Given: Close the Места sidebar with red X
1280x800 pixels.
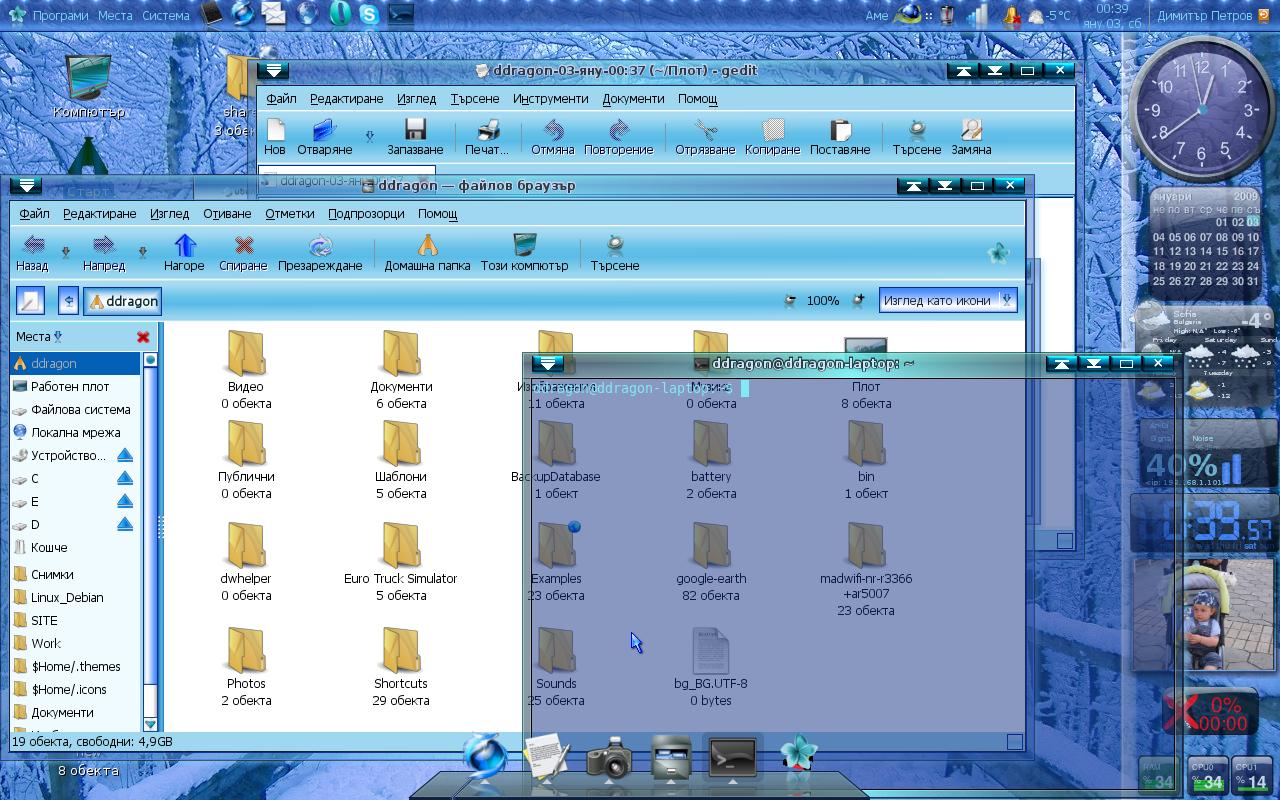Looking at the screenshot, I should 143,337.
